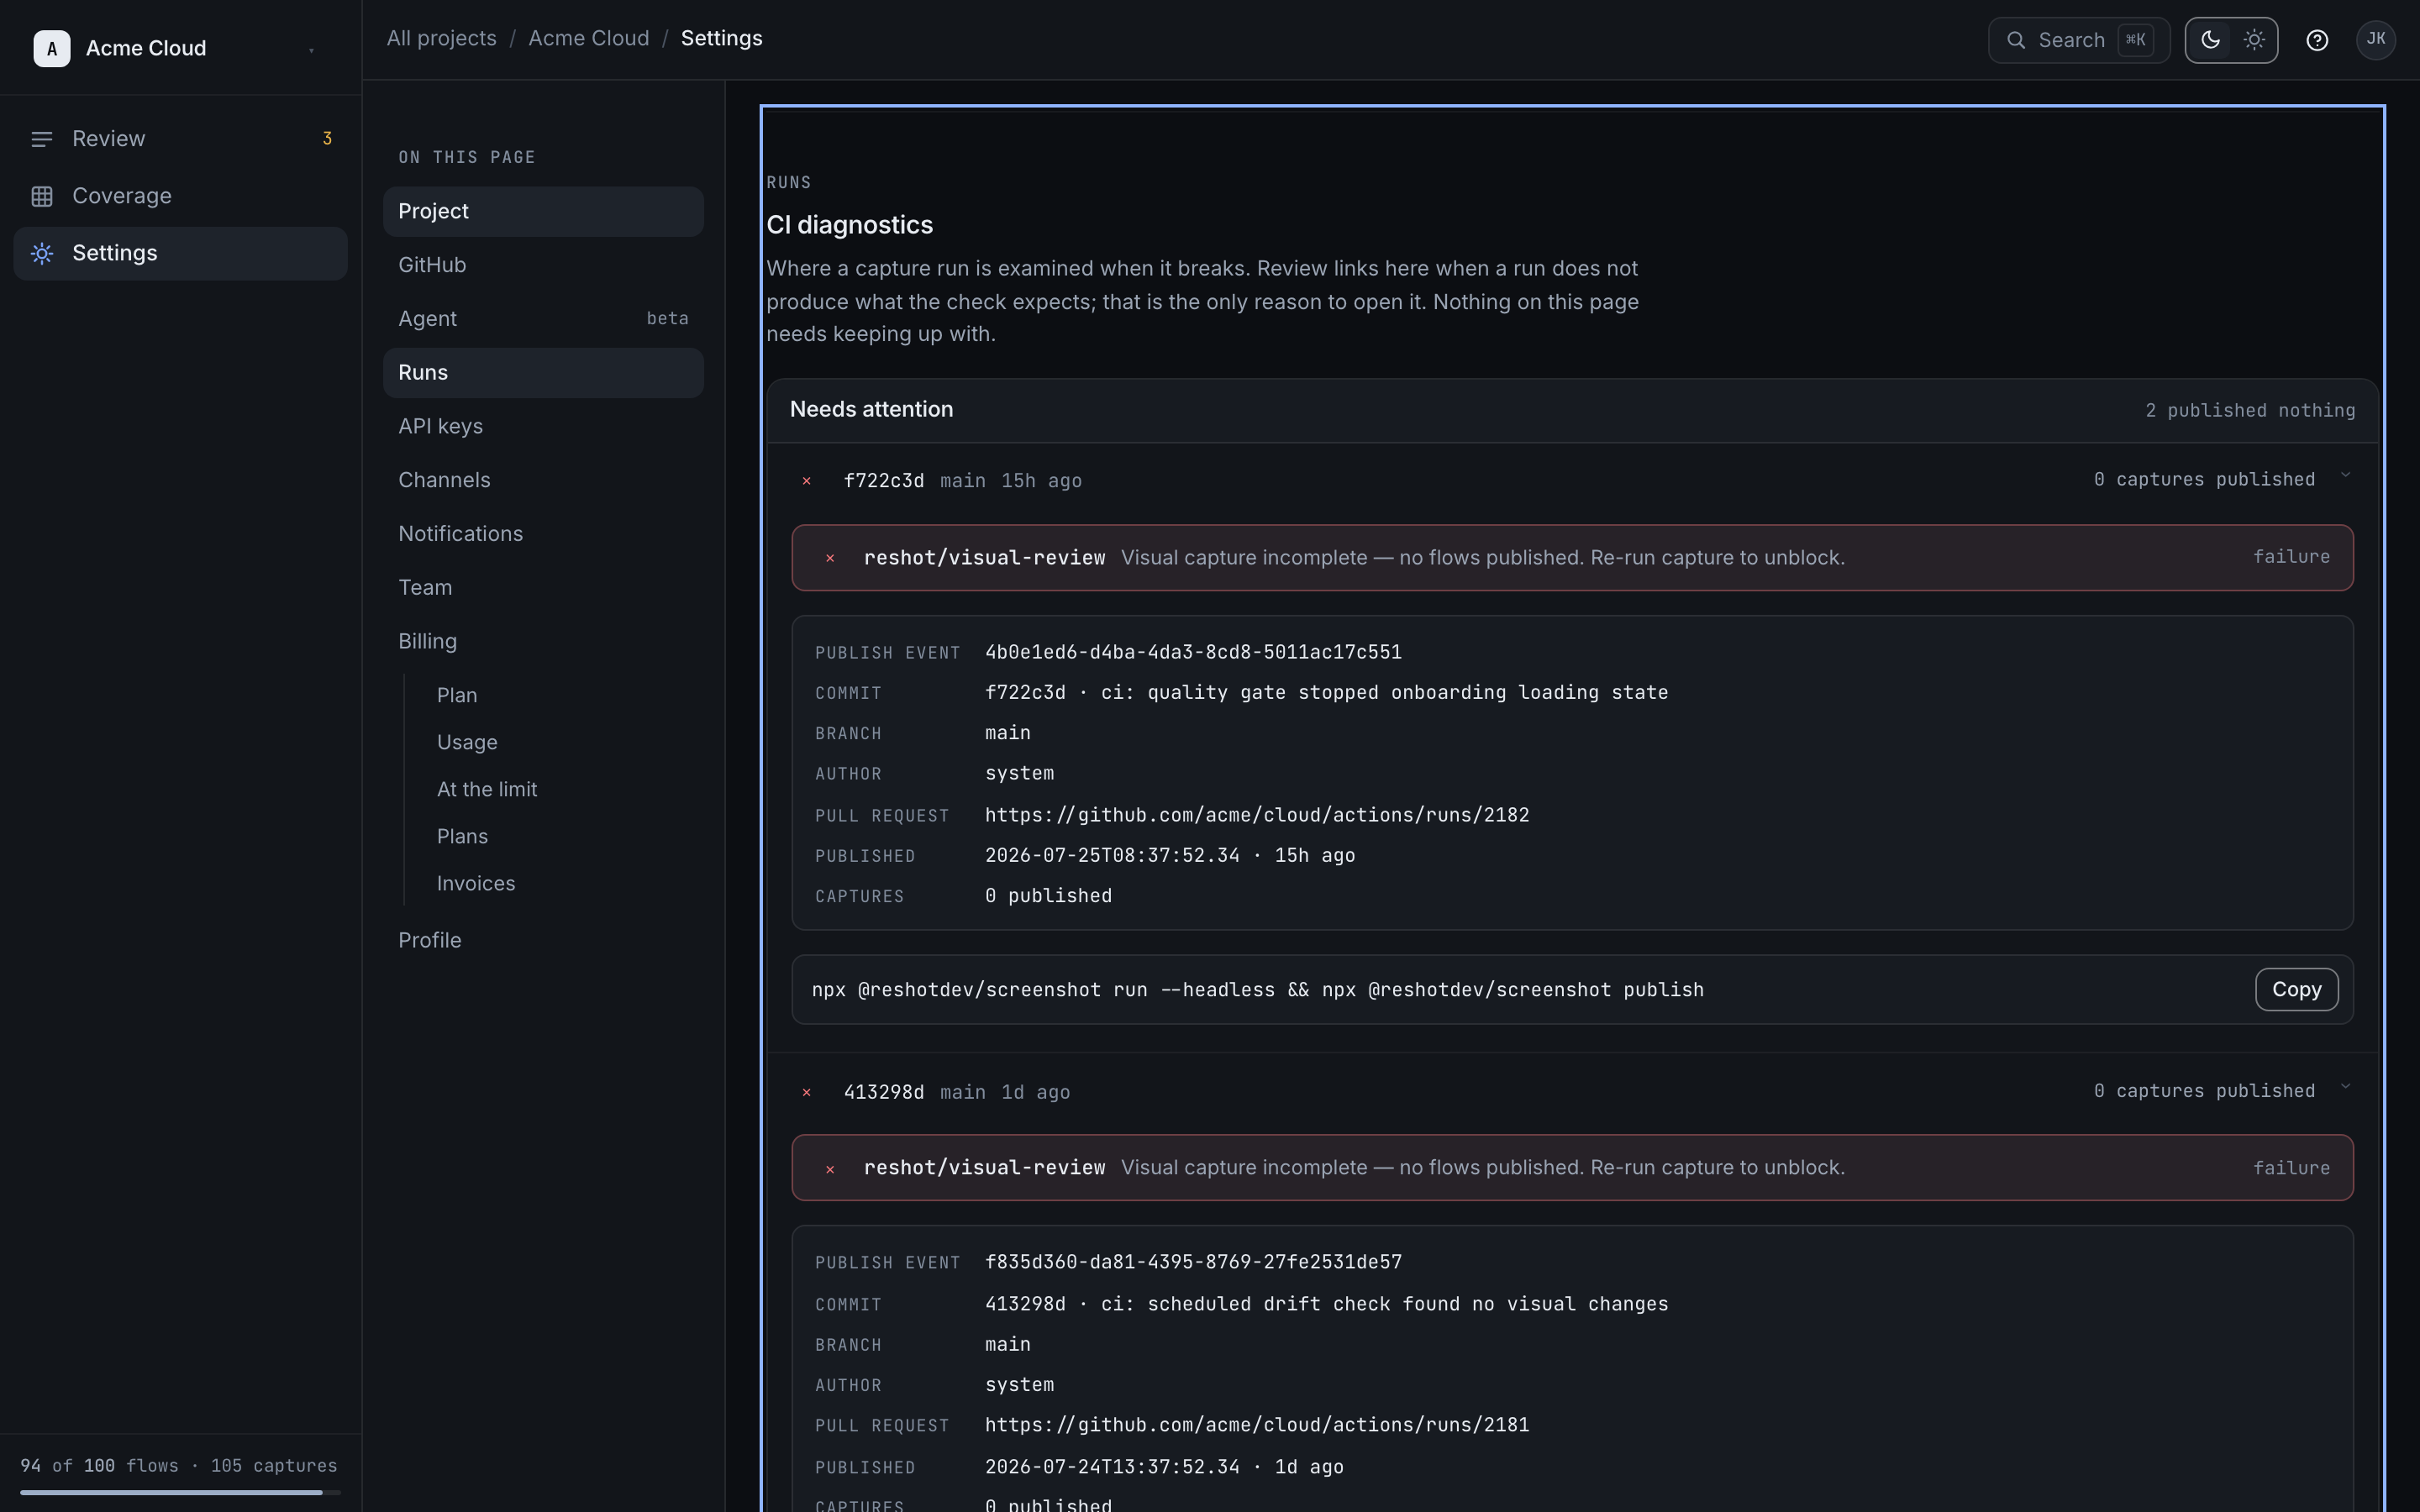Image resolution: width=2420 pixels, height=1512 pixels.
Task: Go to the Usage billing subsection
Action: click(467, 742)
